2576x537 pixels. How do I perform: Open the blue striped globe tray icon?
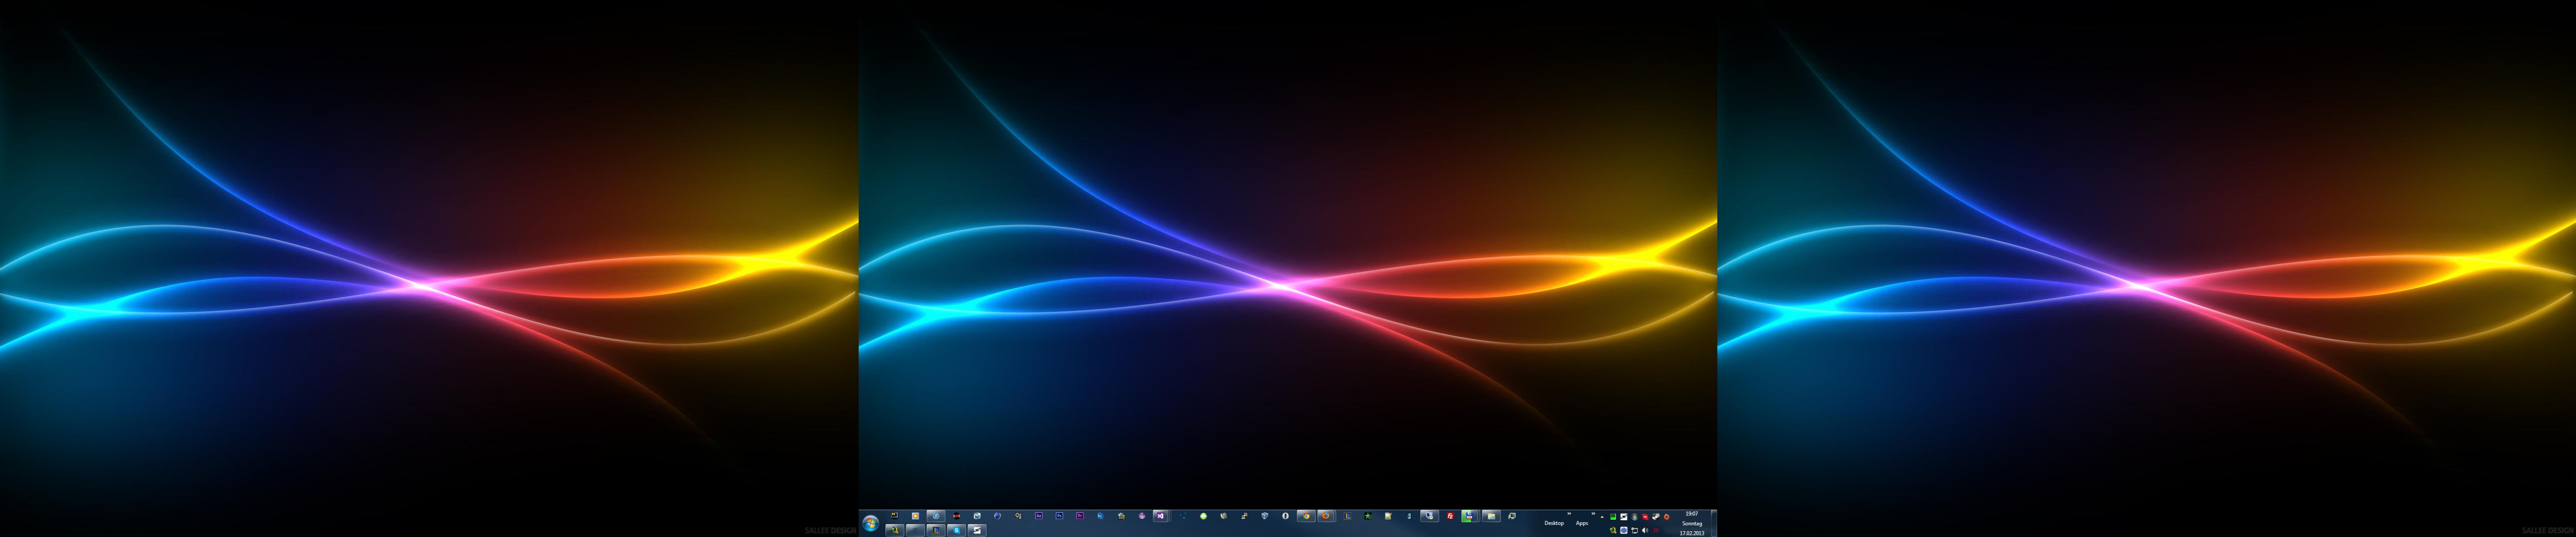point(1624,530)
